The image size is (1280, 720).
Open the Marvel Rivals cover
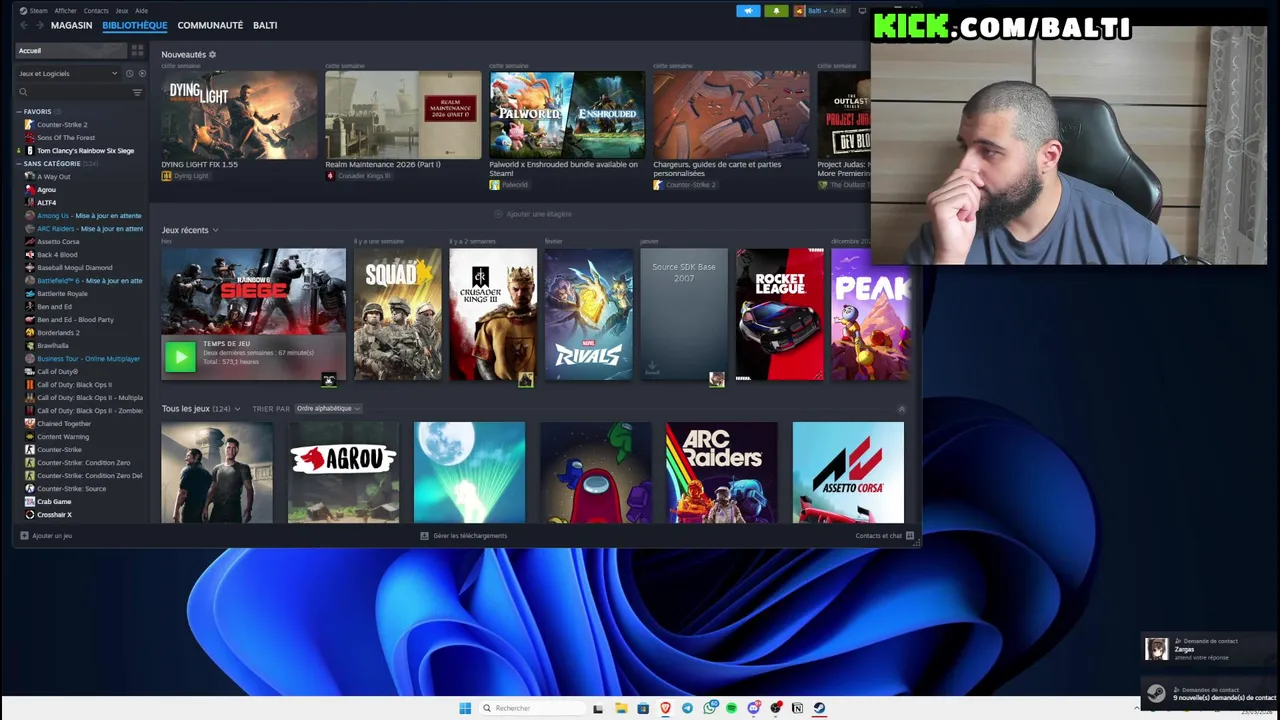pyautogui.click(x=588, y=315)
